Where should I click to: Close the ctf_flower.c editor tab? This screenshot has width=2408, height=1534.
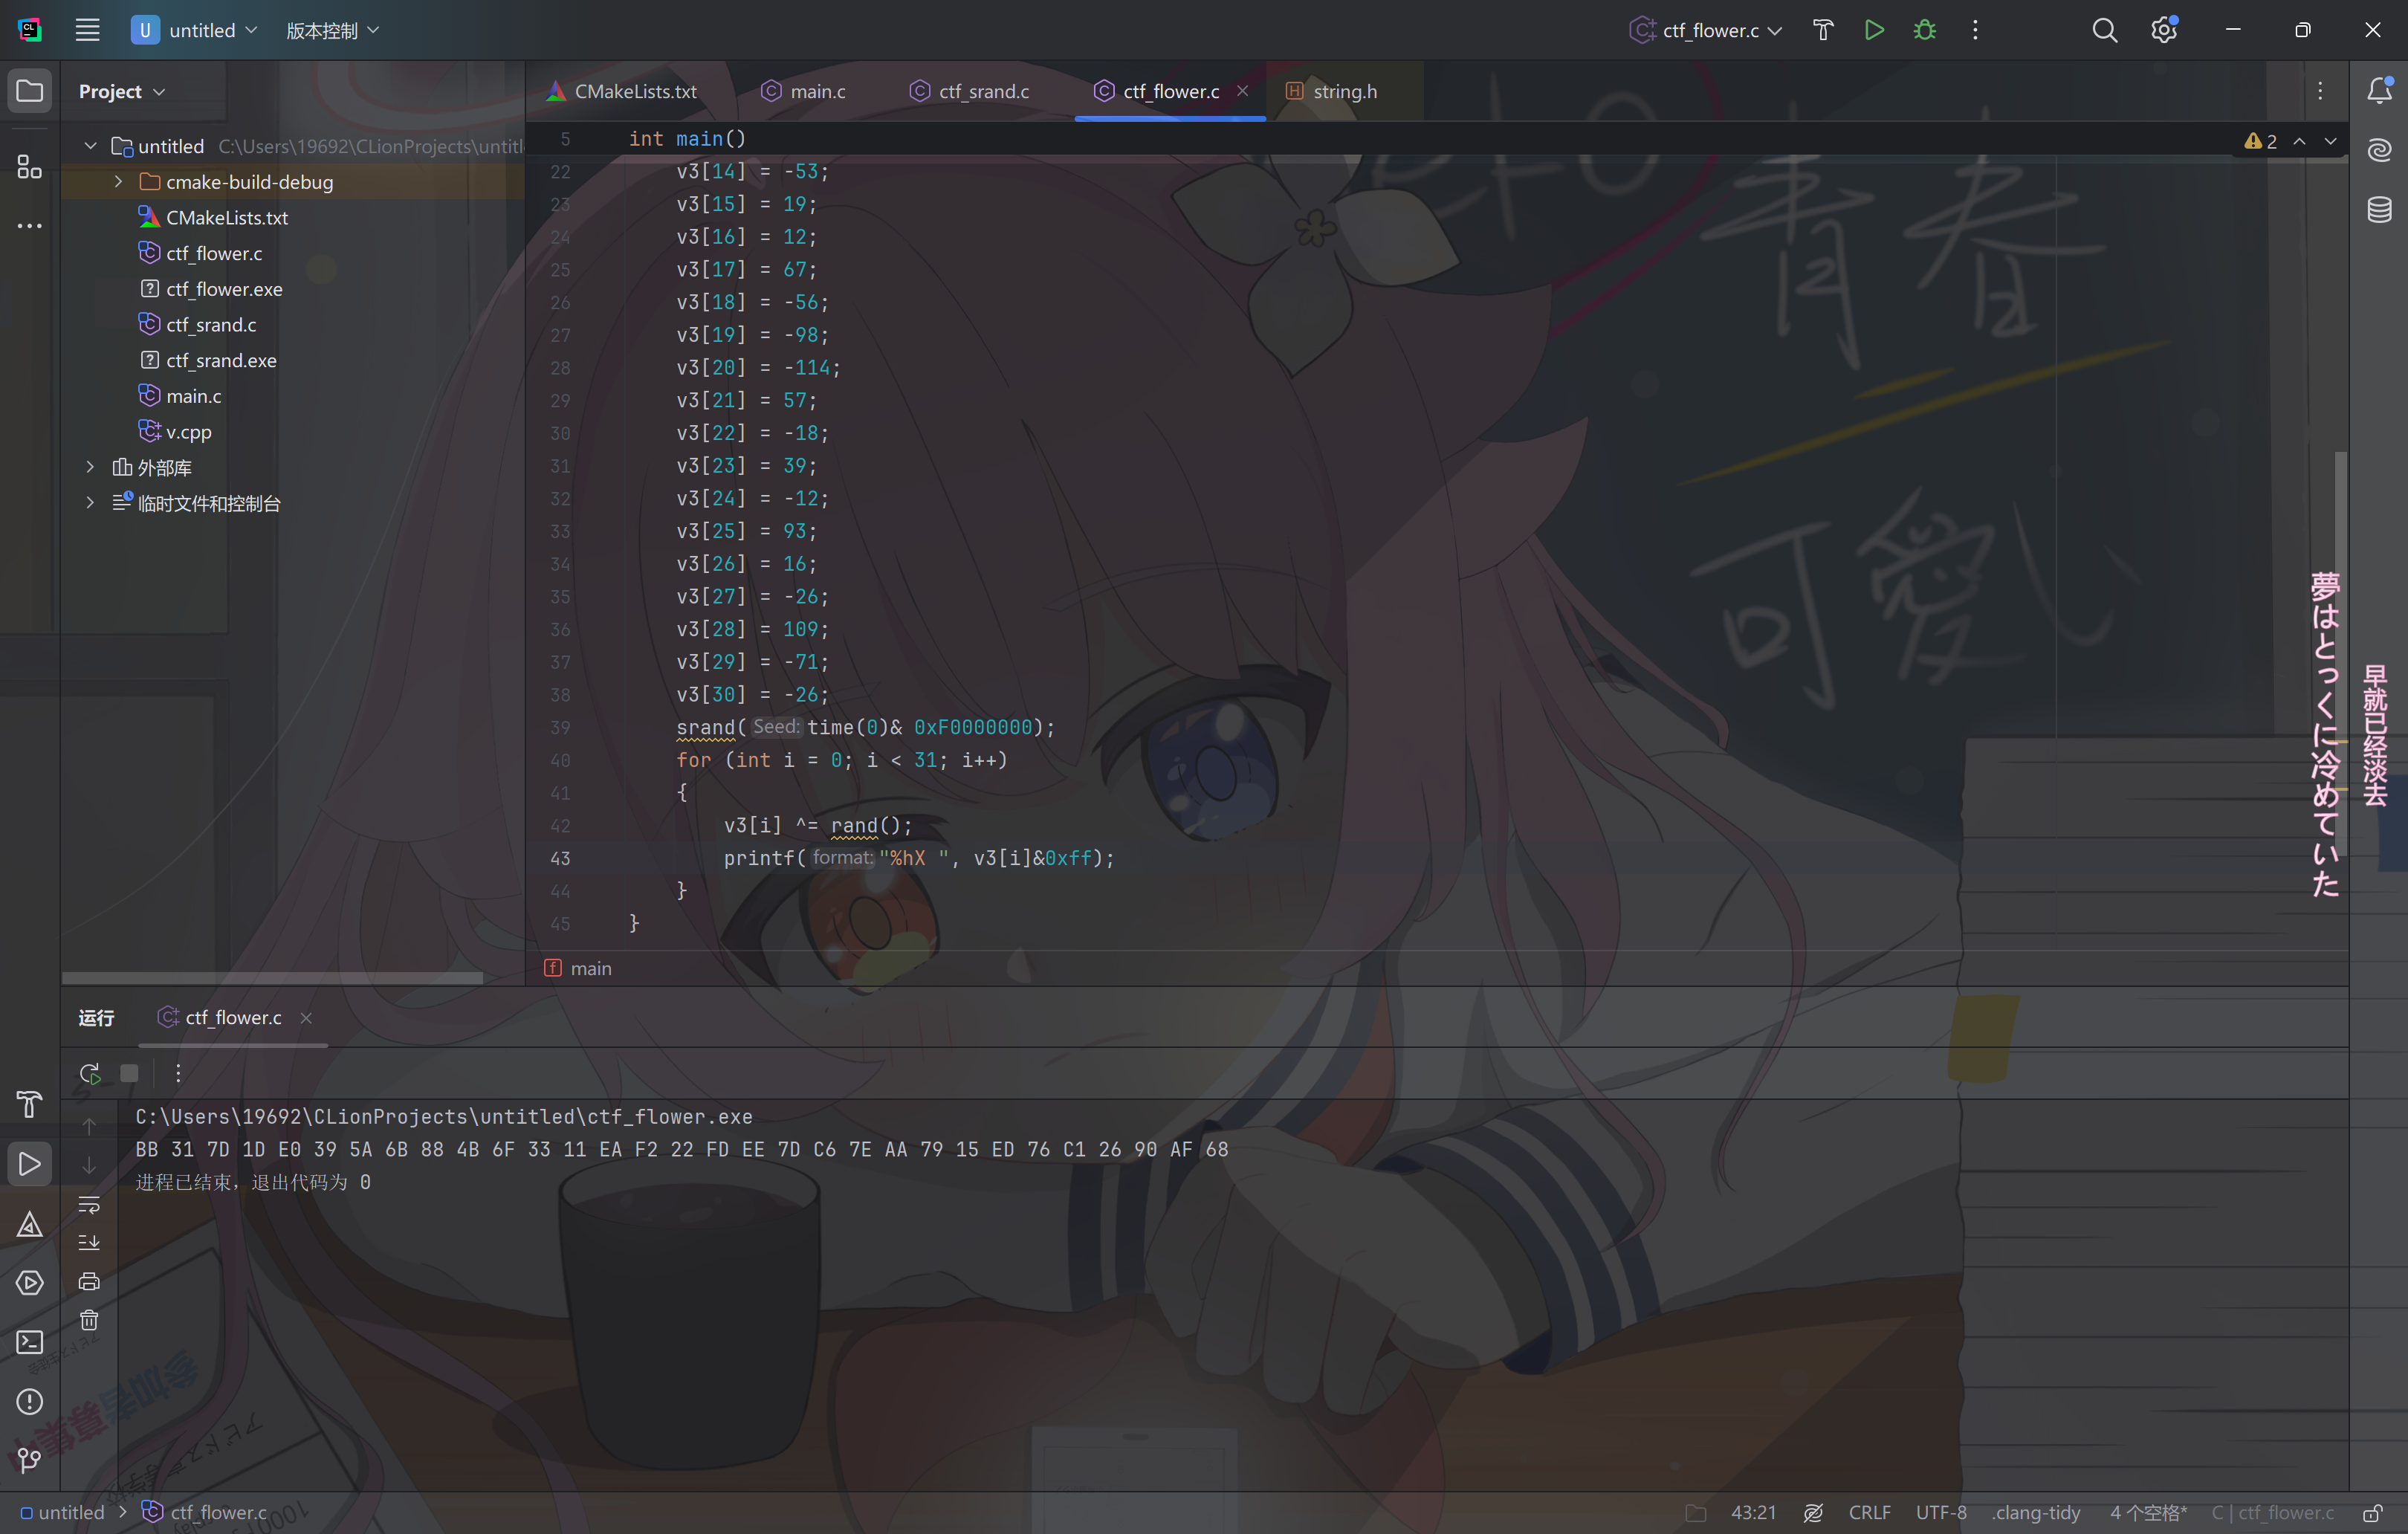1242,91
